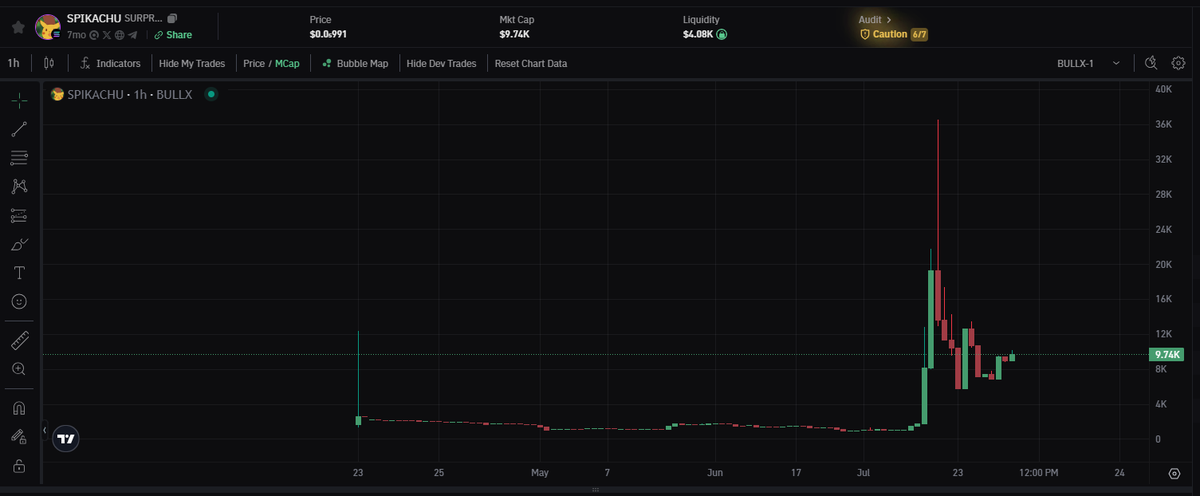Image resolution: width=1200 pixels, height=496 pixels.
Task: Switch chart to Price view
Action: point(253,63)
